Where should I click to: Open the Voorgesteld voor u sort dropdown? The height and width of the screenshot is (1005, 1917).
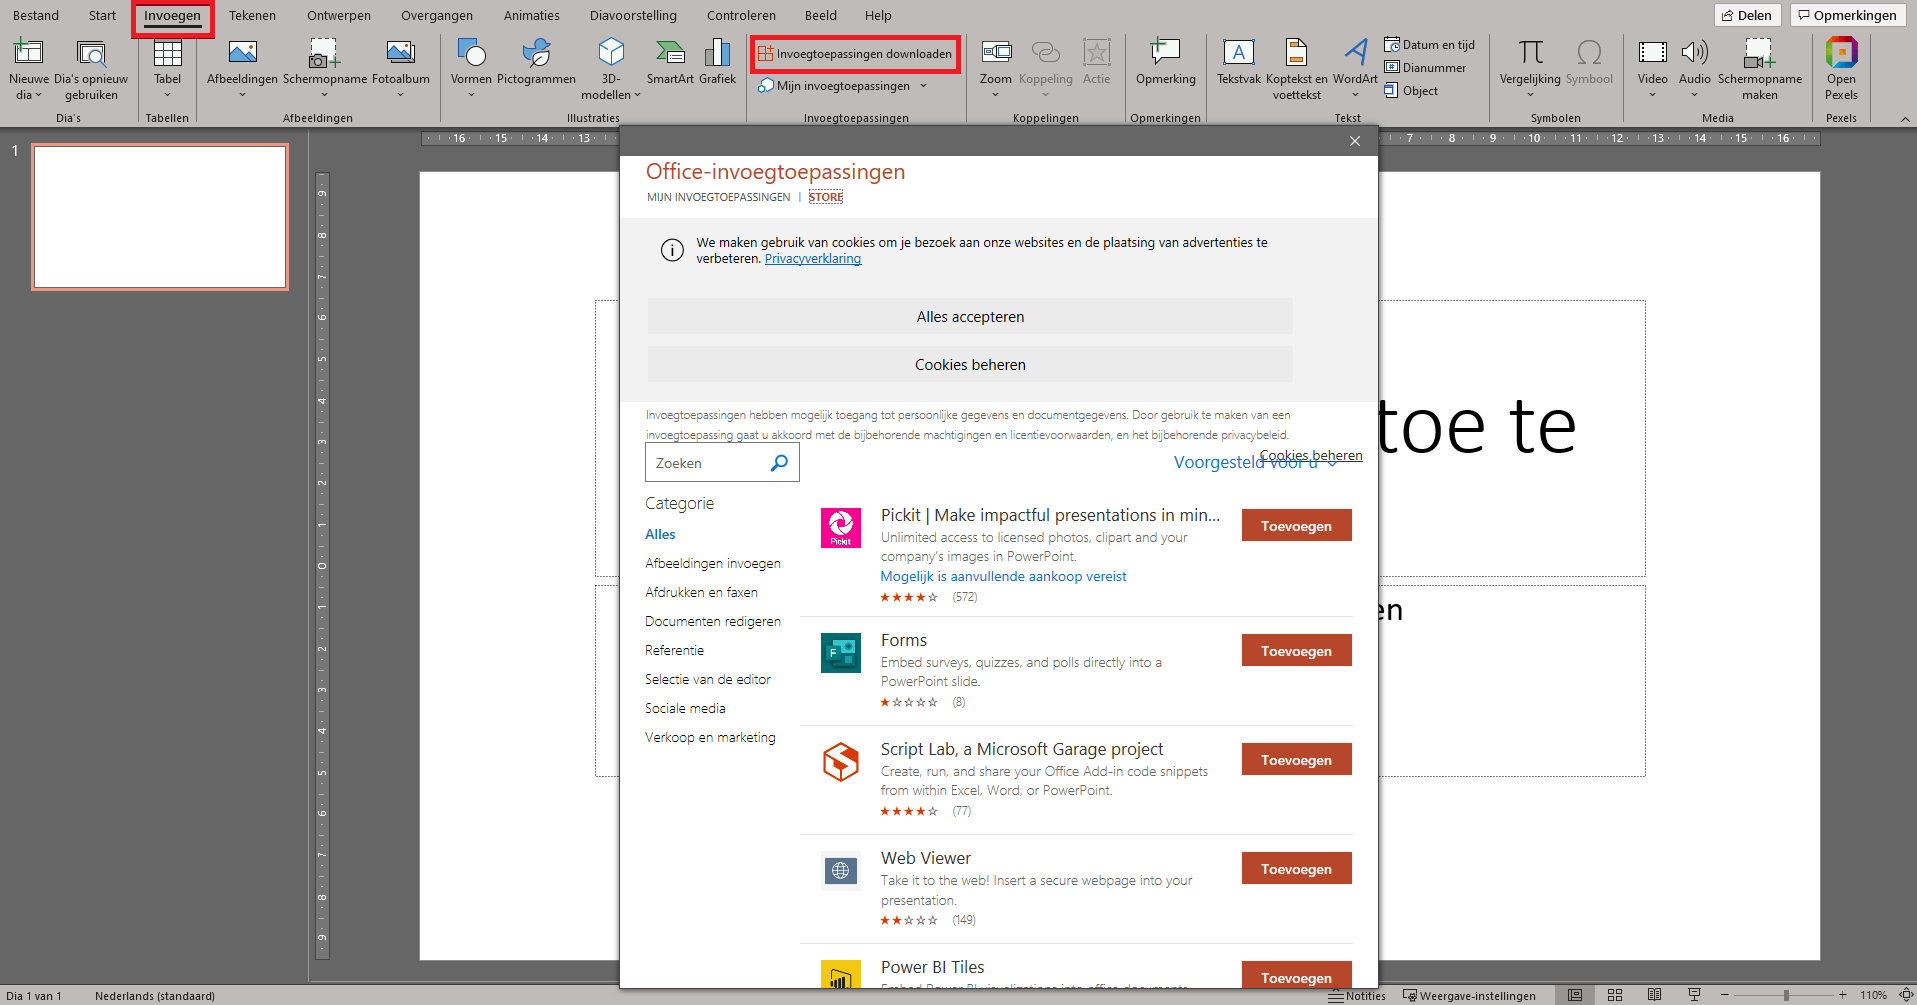[x=1255, y=462]
